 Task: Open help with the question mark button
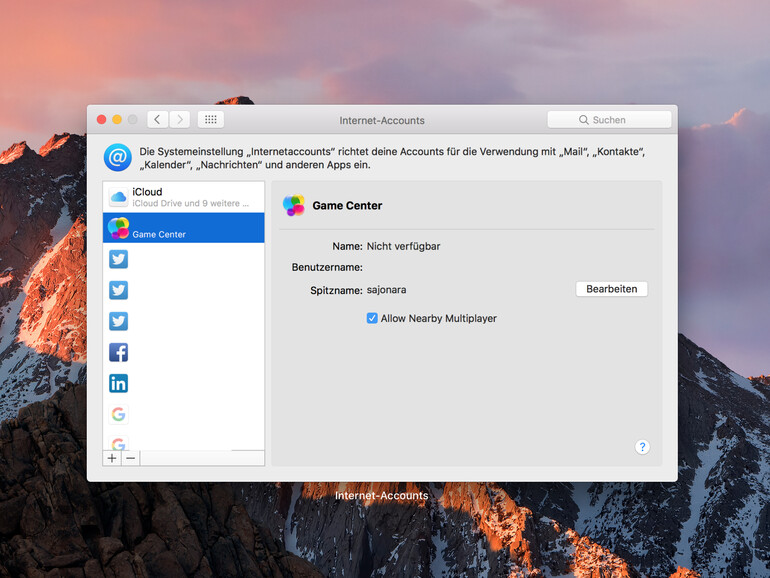[643, 447]
